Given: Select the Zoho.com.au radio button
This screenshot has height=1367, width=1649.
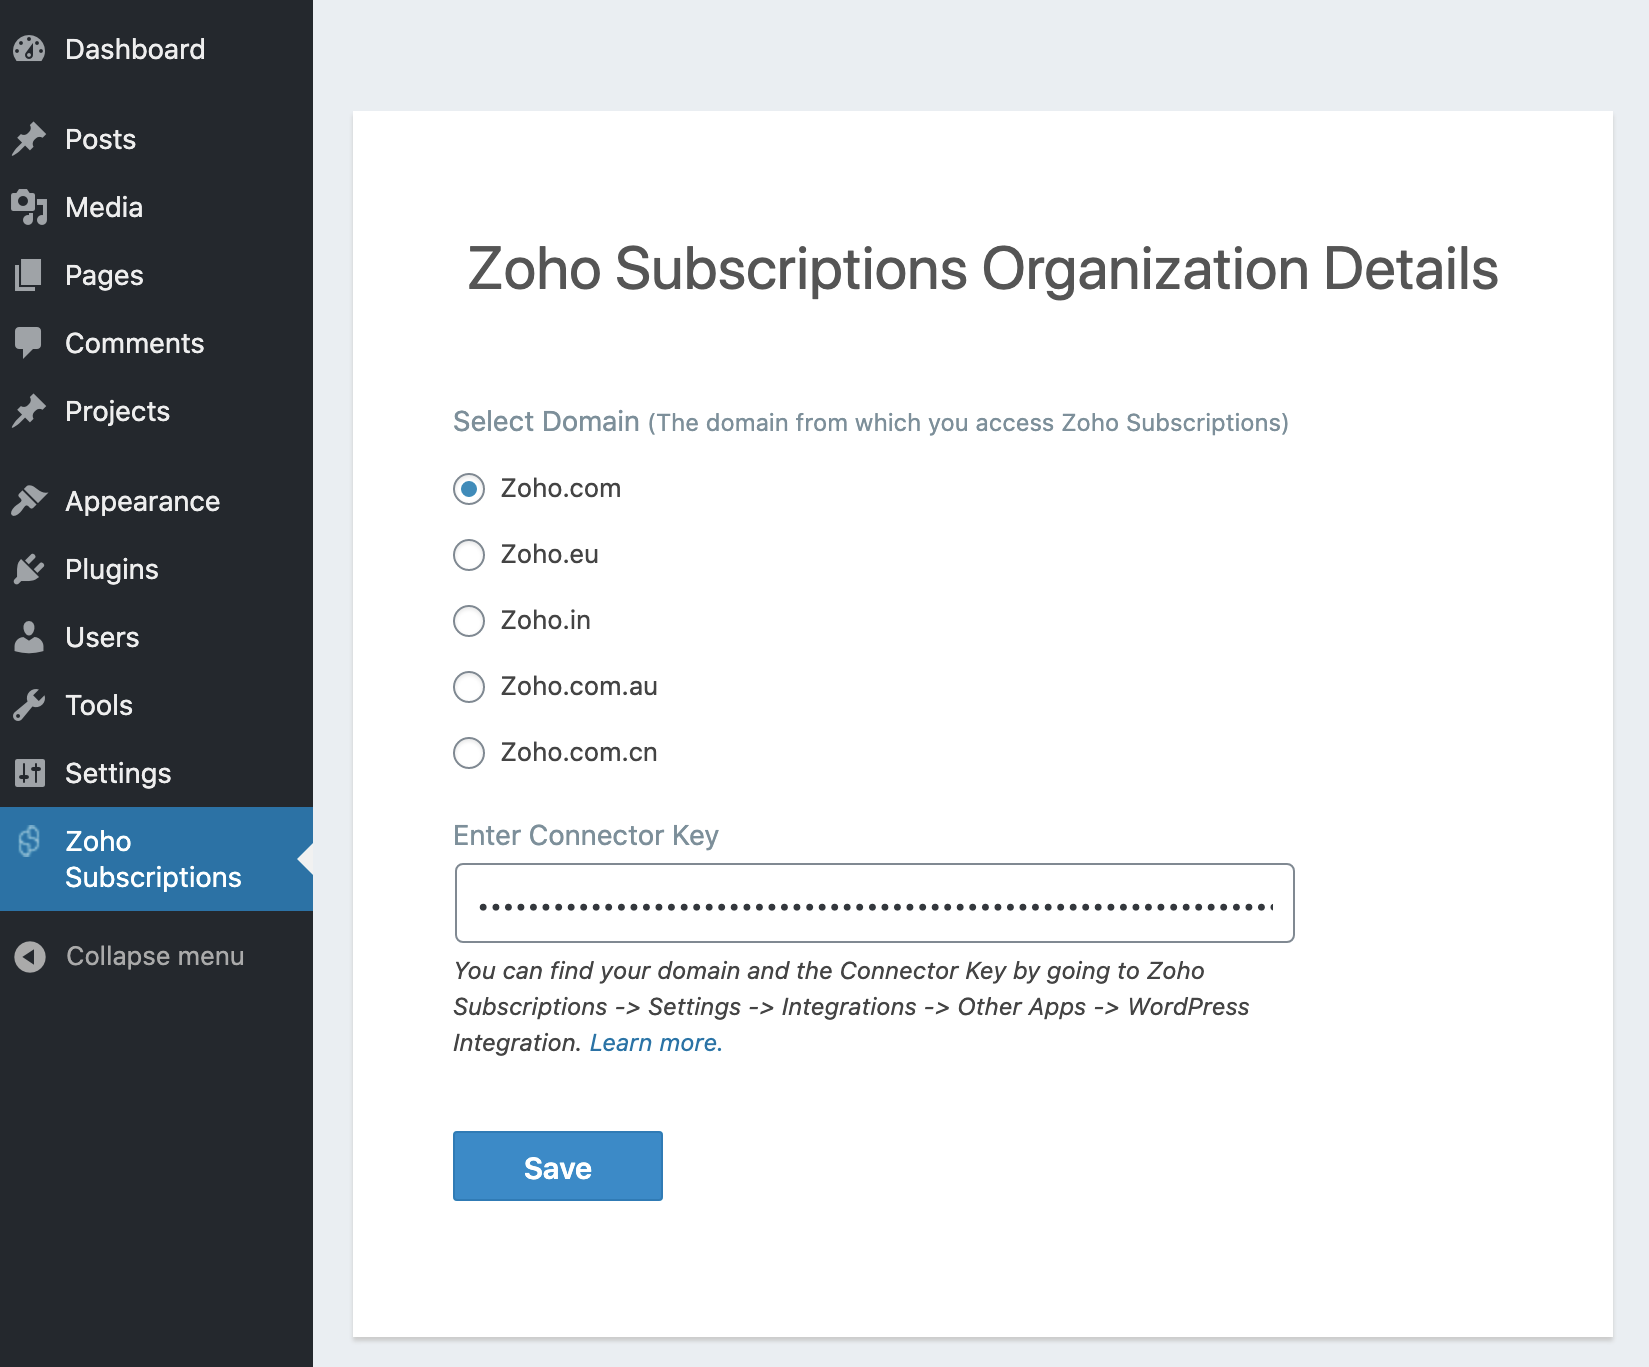Looking at the screenshot, I should click(x=468, y=687).
